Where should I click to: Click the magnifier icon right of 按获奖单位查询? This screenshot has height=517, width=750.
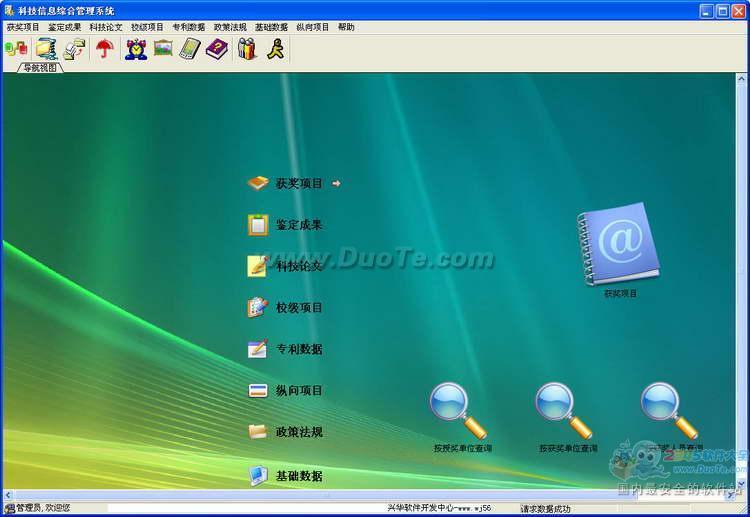point(669,410)
